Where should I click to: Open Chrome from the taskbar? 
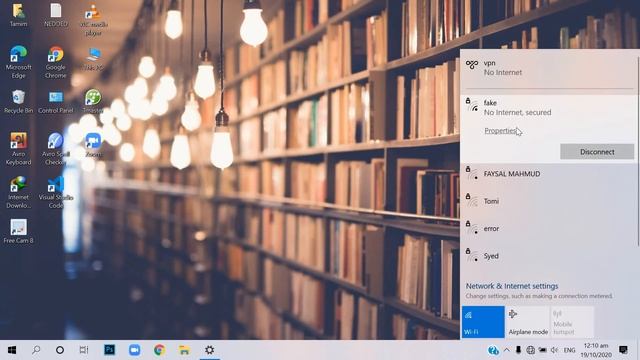[159, 350]
